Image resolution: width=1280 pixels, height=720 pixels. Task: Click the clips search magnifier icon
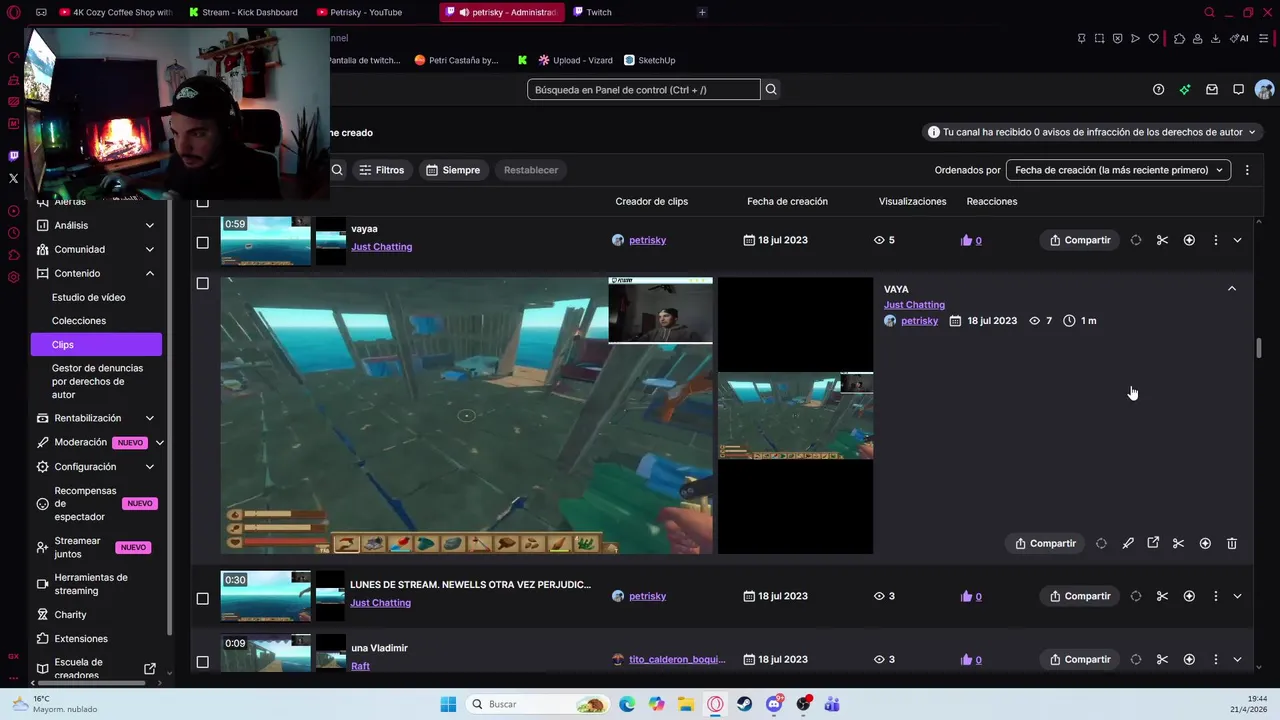[337, 170]
